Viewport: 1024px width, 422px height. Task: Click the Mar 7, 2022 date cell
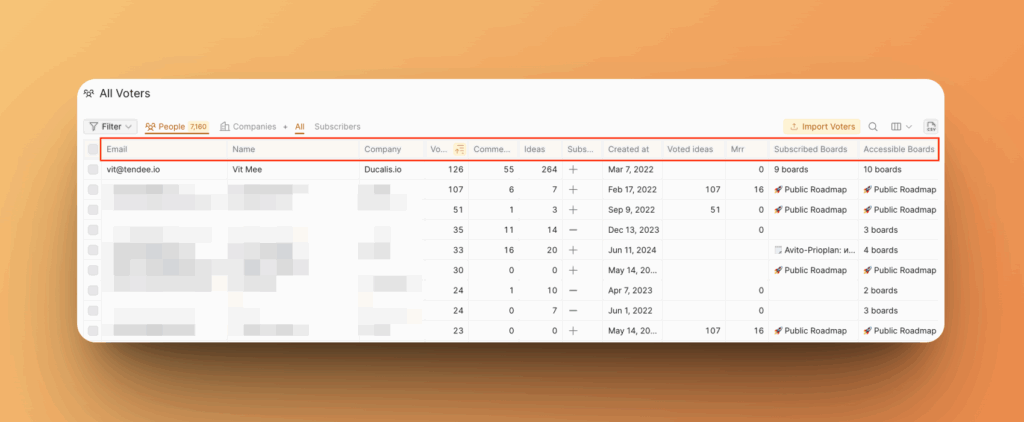pos(630,169)
